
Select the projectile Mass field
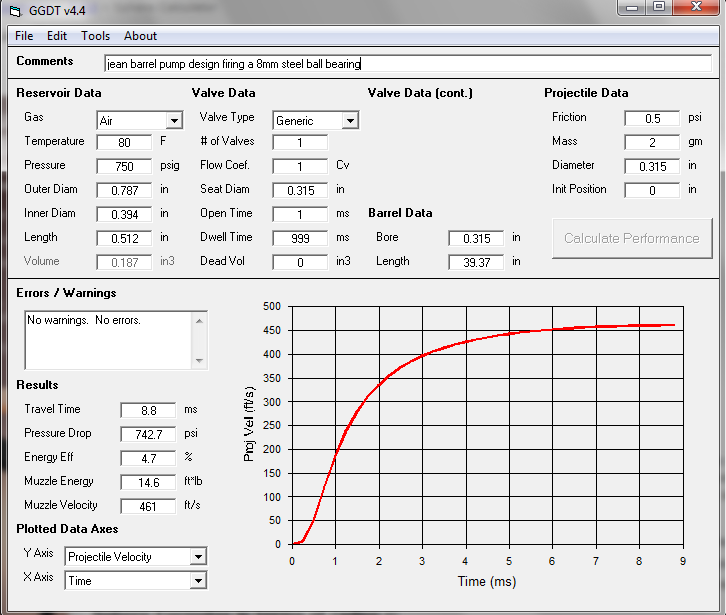coord(652,142)
